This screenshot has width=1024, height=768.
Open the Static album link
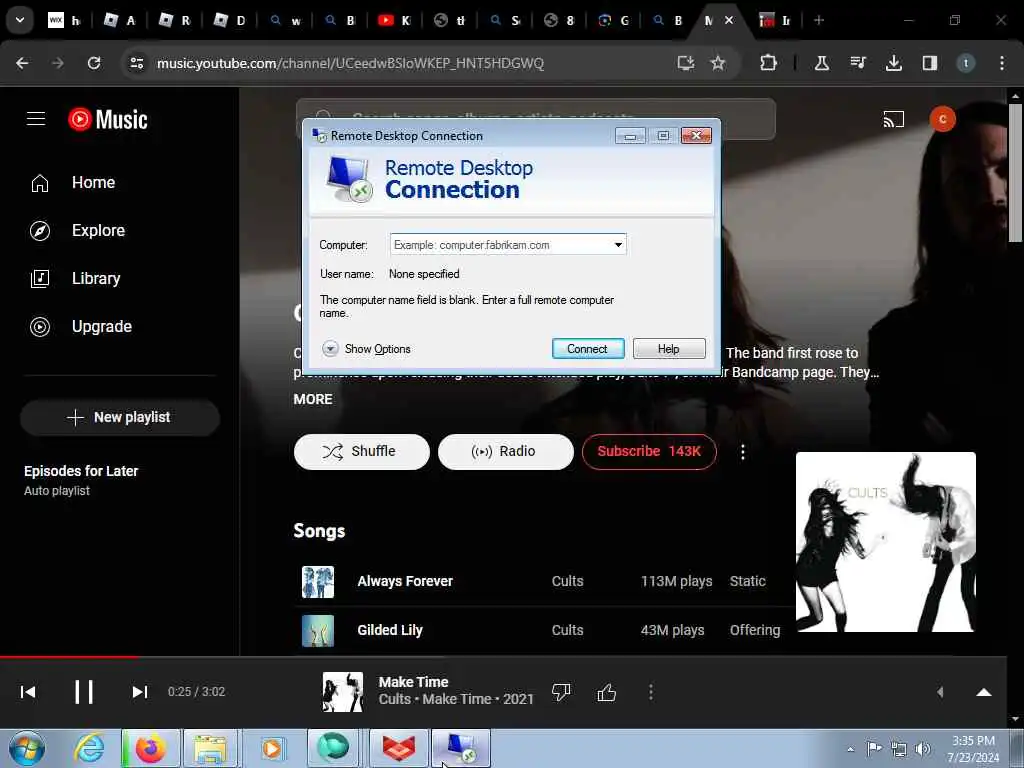(747, 581)
